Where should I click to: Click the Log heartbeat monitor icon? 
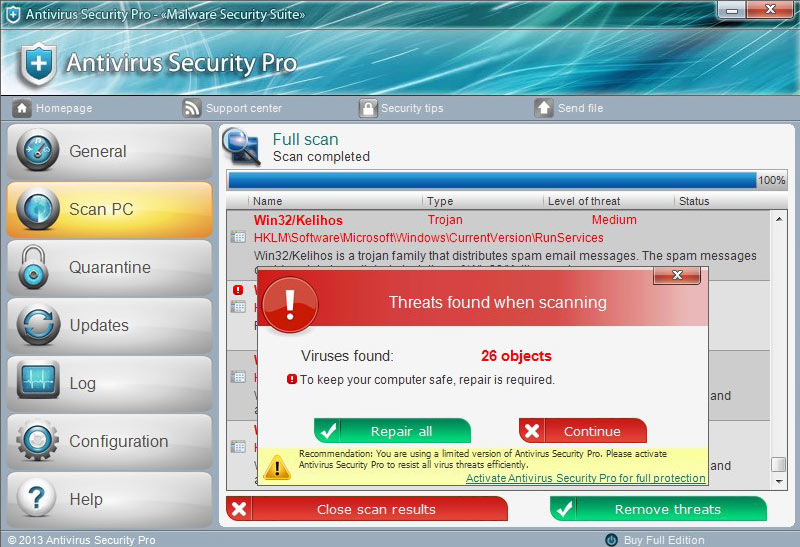click(38, 380)
